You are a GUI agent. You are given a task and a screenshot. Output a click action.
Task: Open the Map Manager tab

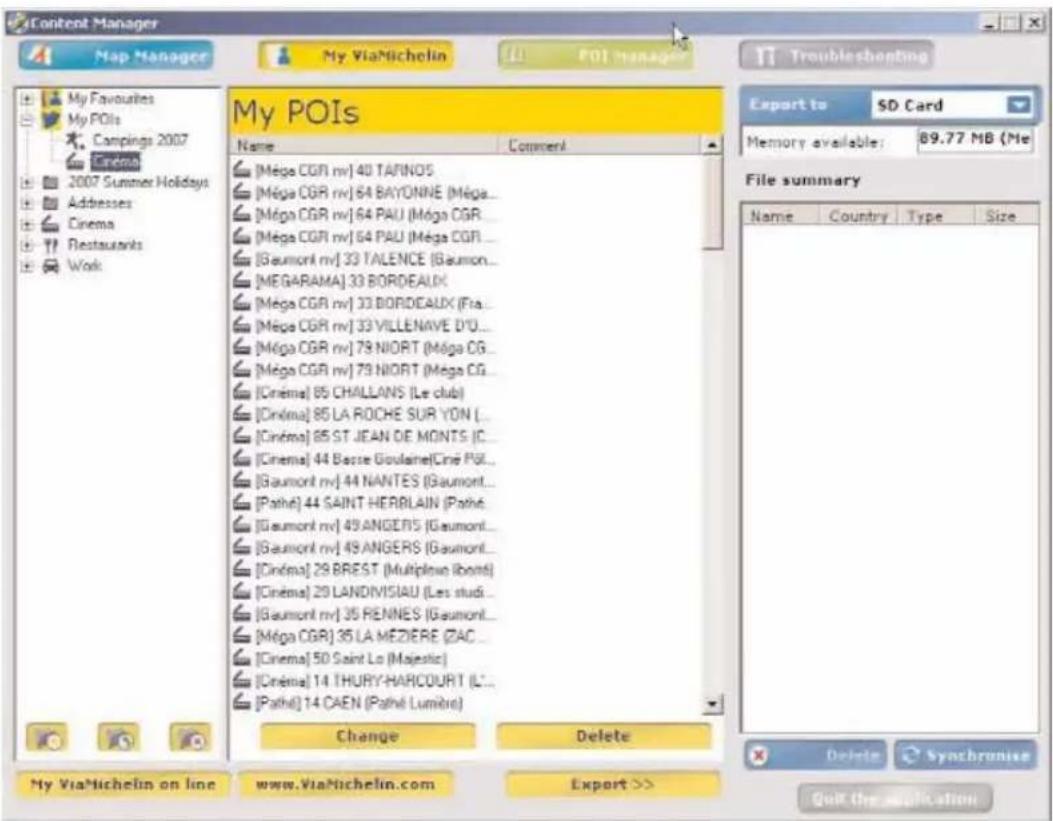coord(116,56)
